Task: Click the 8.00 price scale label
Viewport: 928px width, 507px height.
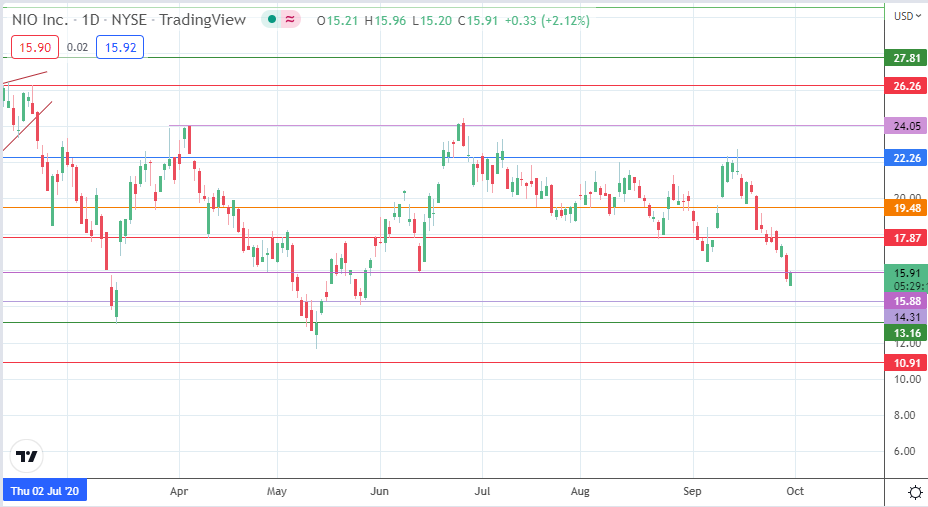Action: 904,415
